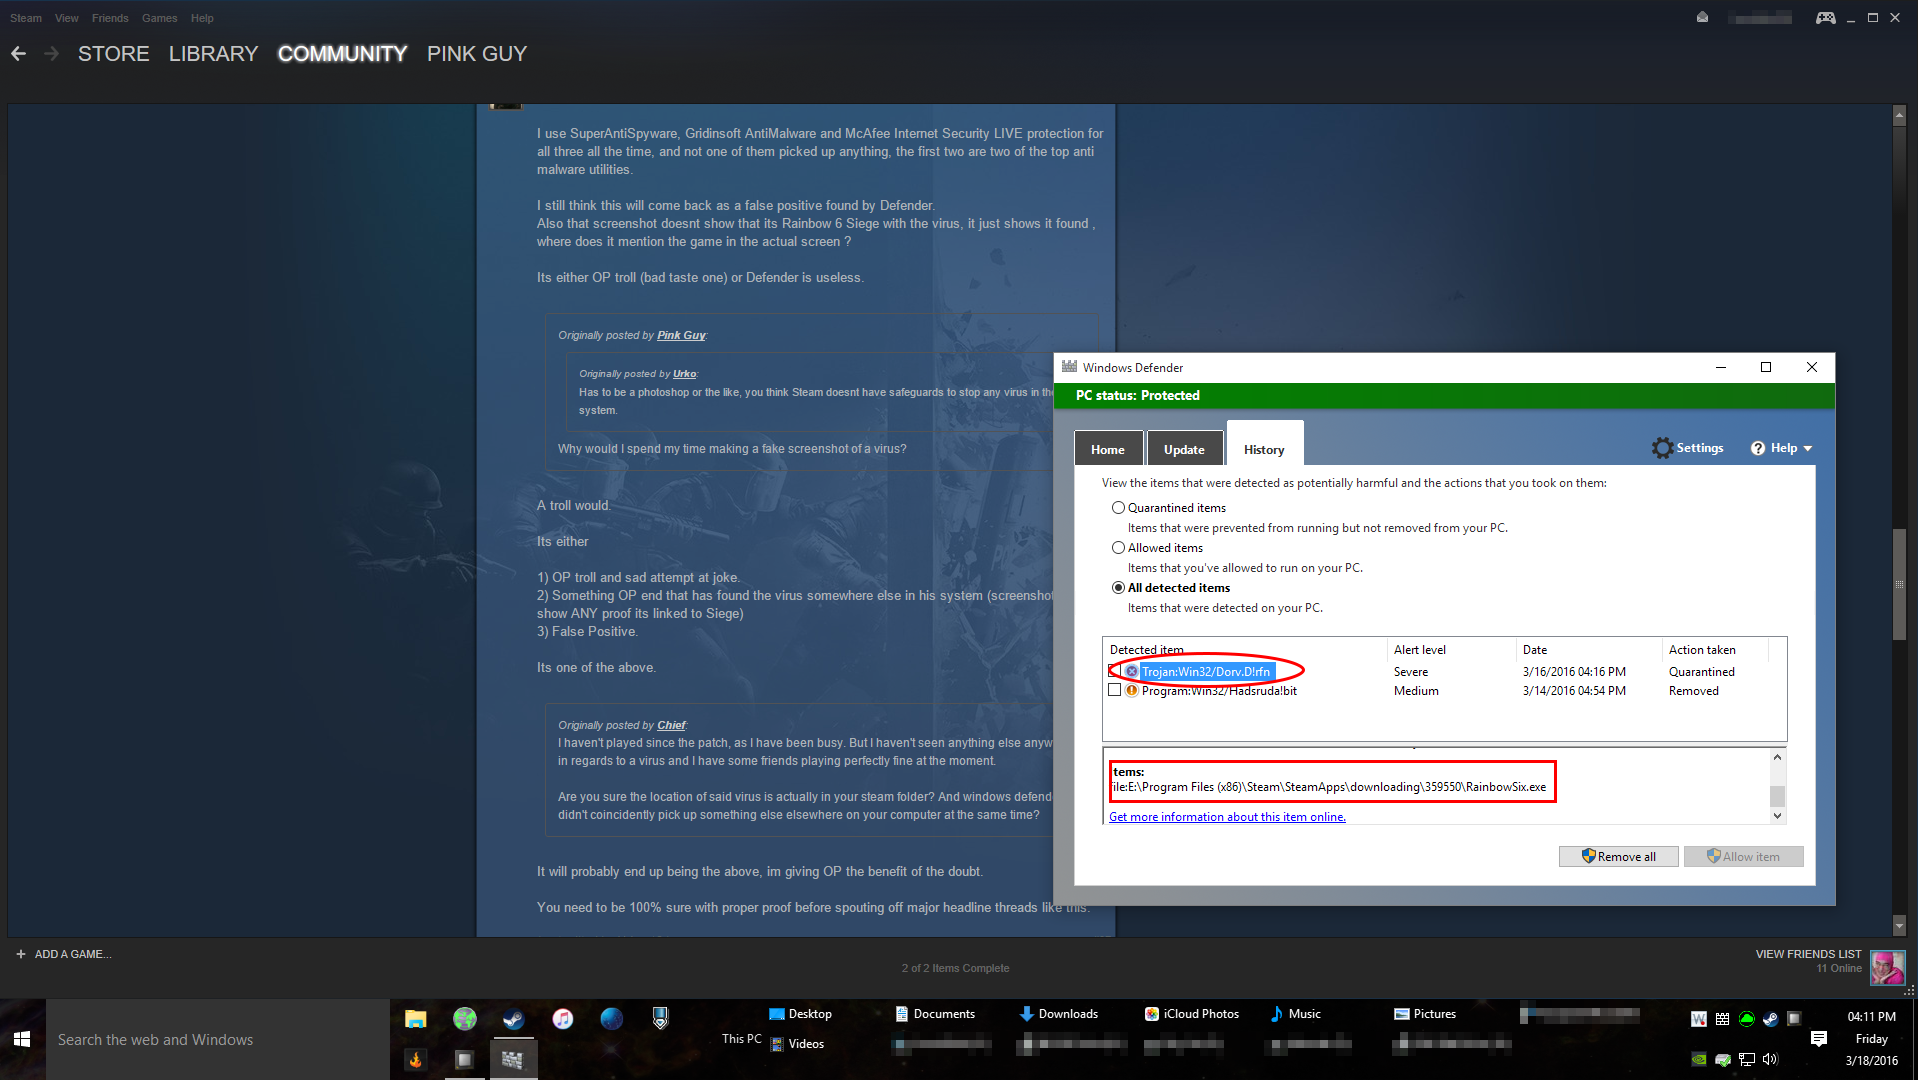Screen dimensions: 1918x1080
Task: Click the details pane scroll-down arrow
Action: click(1777, 816)
